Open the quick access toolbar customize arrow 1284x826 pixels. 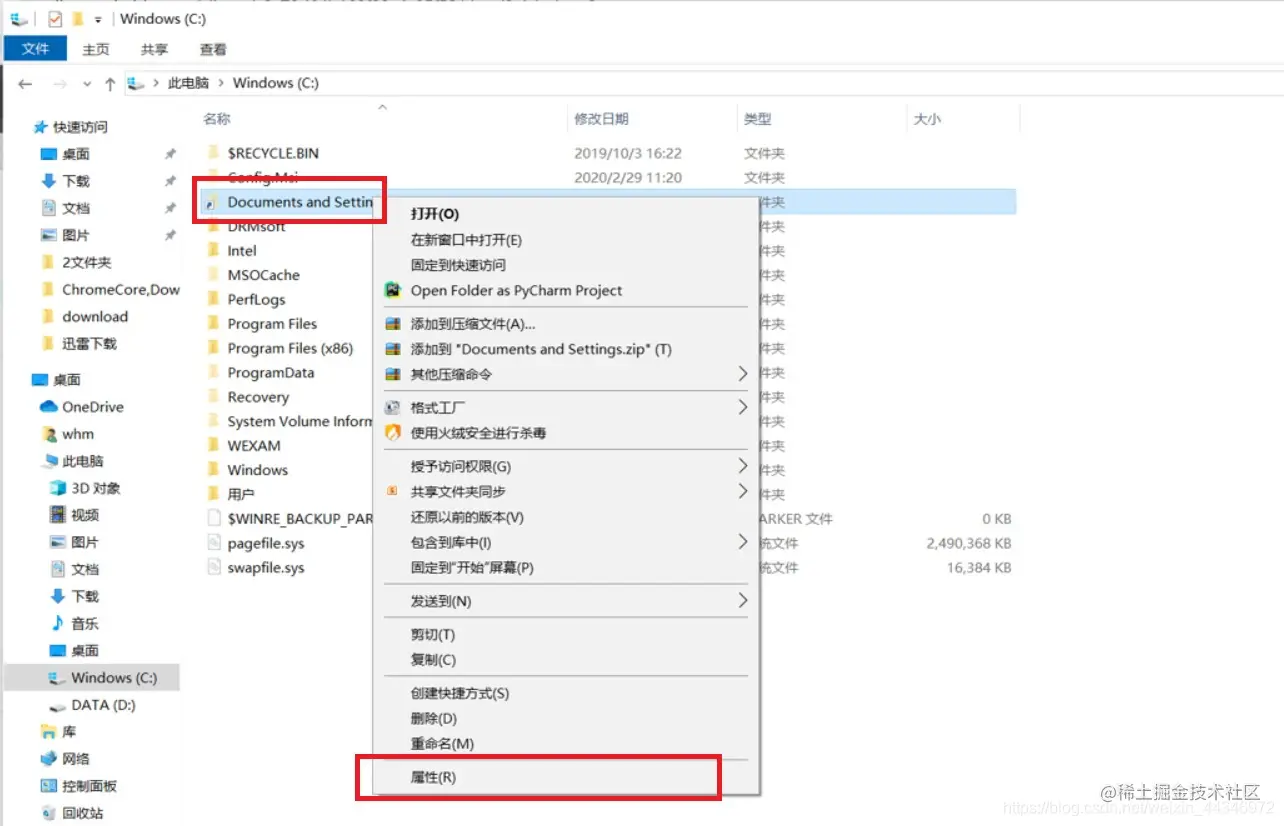[x=98, y=20]
